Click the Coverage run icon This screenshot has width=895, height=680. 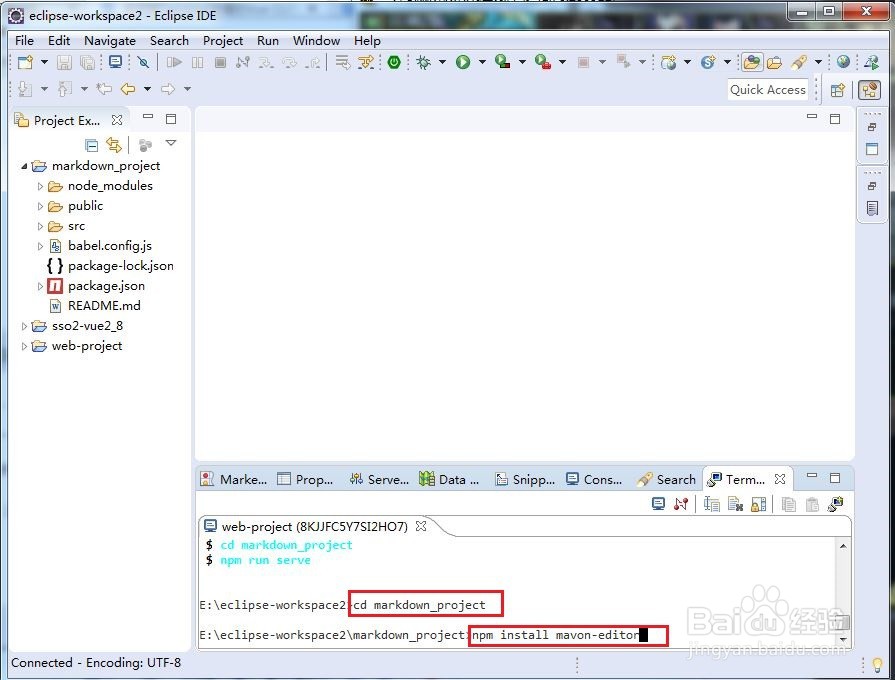pyautogui.click(x=503, y=62)
